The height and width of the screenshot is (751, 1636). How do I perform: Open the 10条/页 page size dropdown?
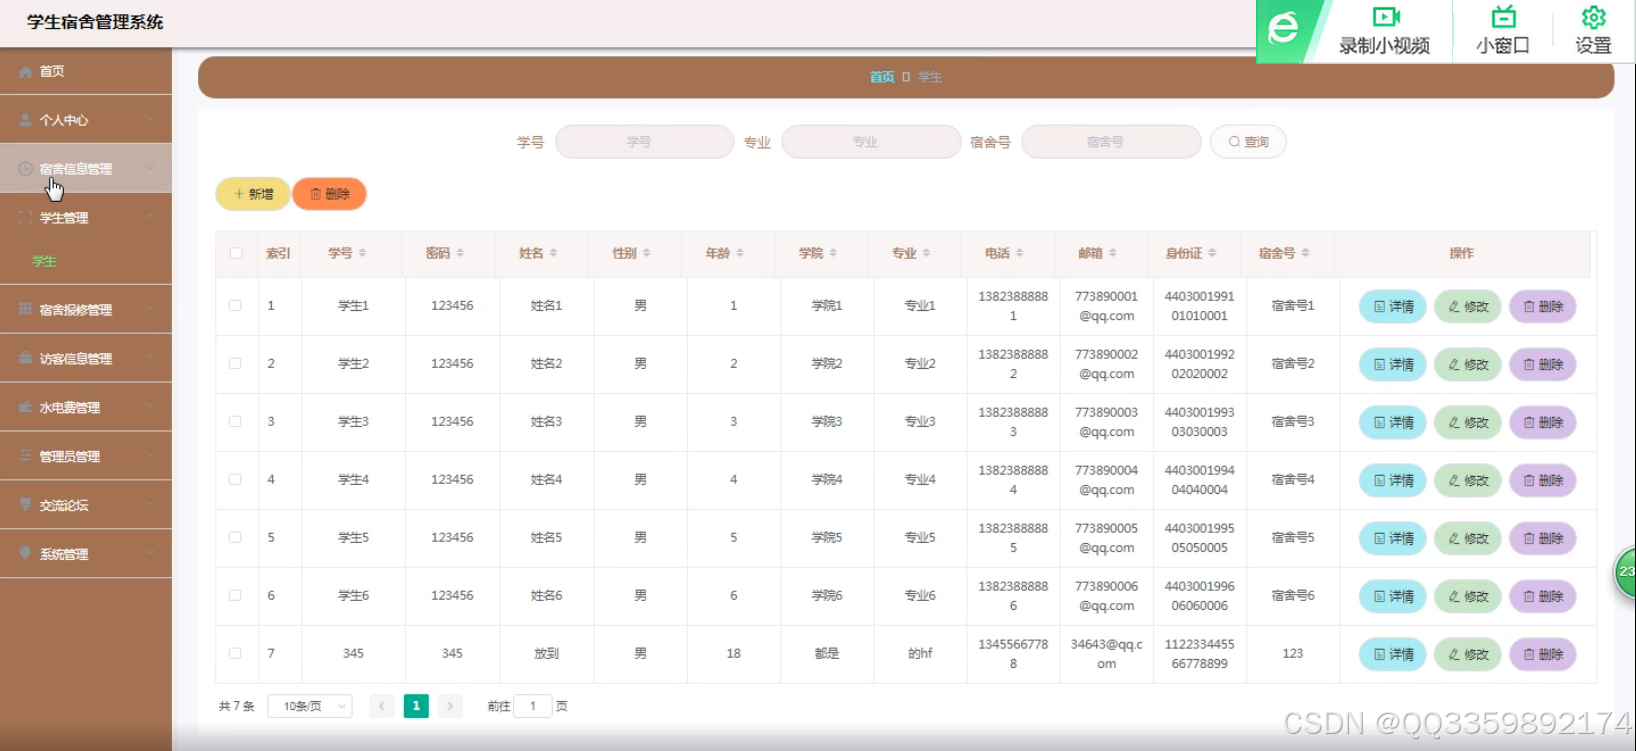310,706
